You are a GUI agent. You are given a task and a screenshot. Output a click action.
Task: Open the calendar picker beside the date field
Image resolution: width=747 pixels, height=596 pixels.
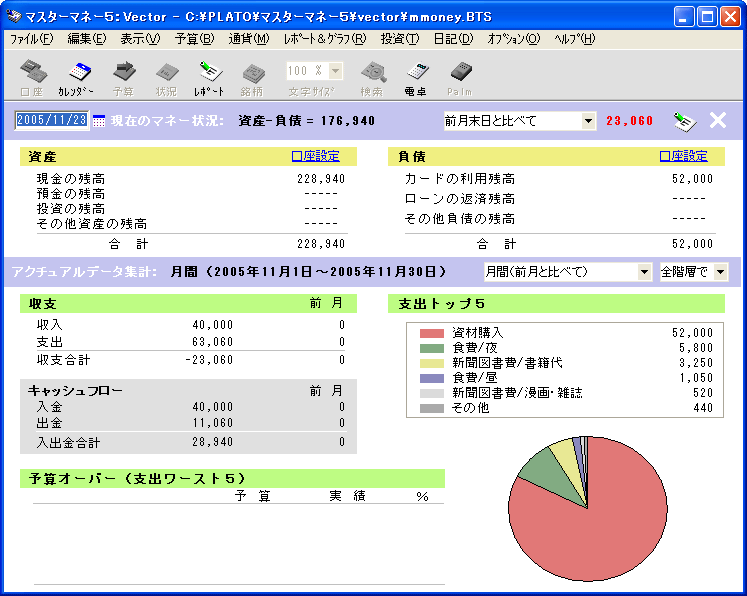[x=99, y=121]
